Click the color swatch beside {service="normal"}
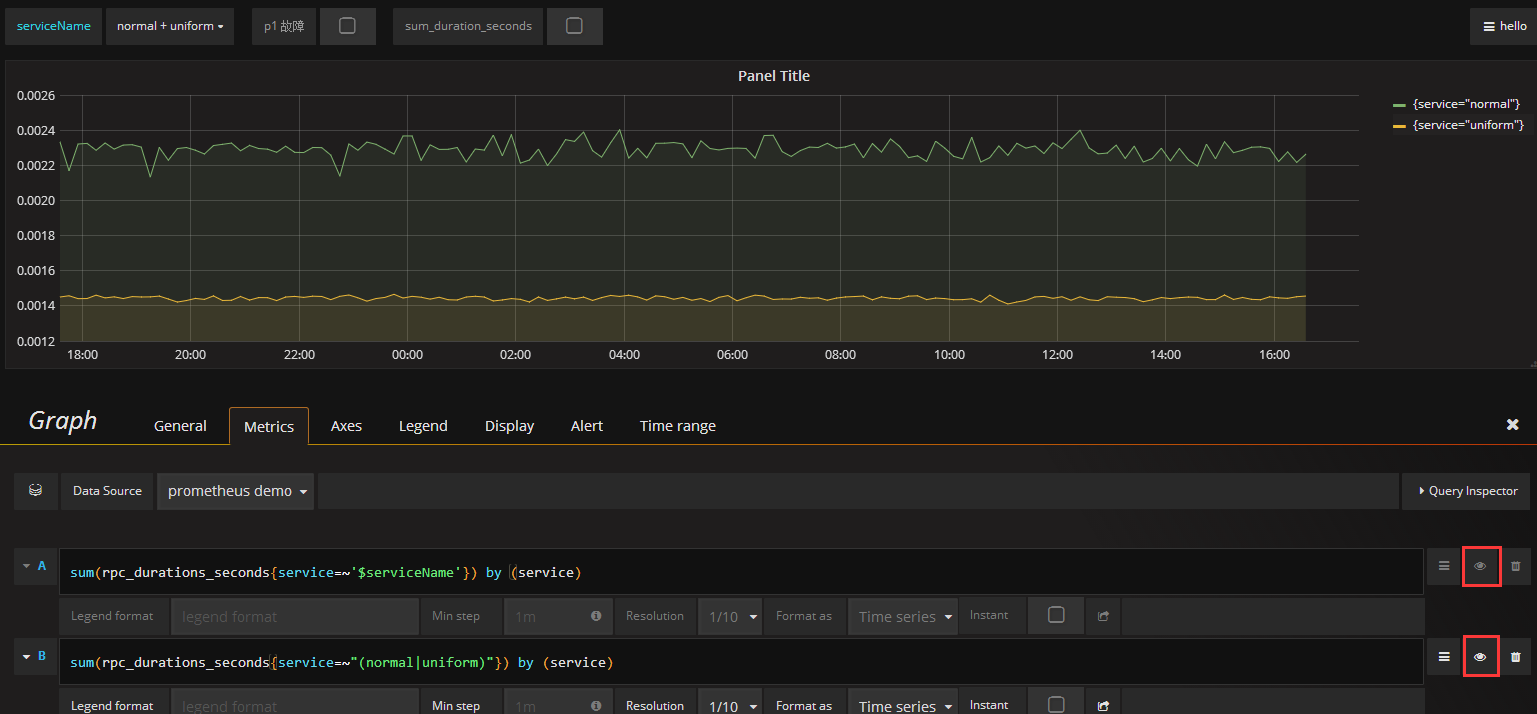 pyautogui.click(x=1398, y=103)
